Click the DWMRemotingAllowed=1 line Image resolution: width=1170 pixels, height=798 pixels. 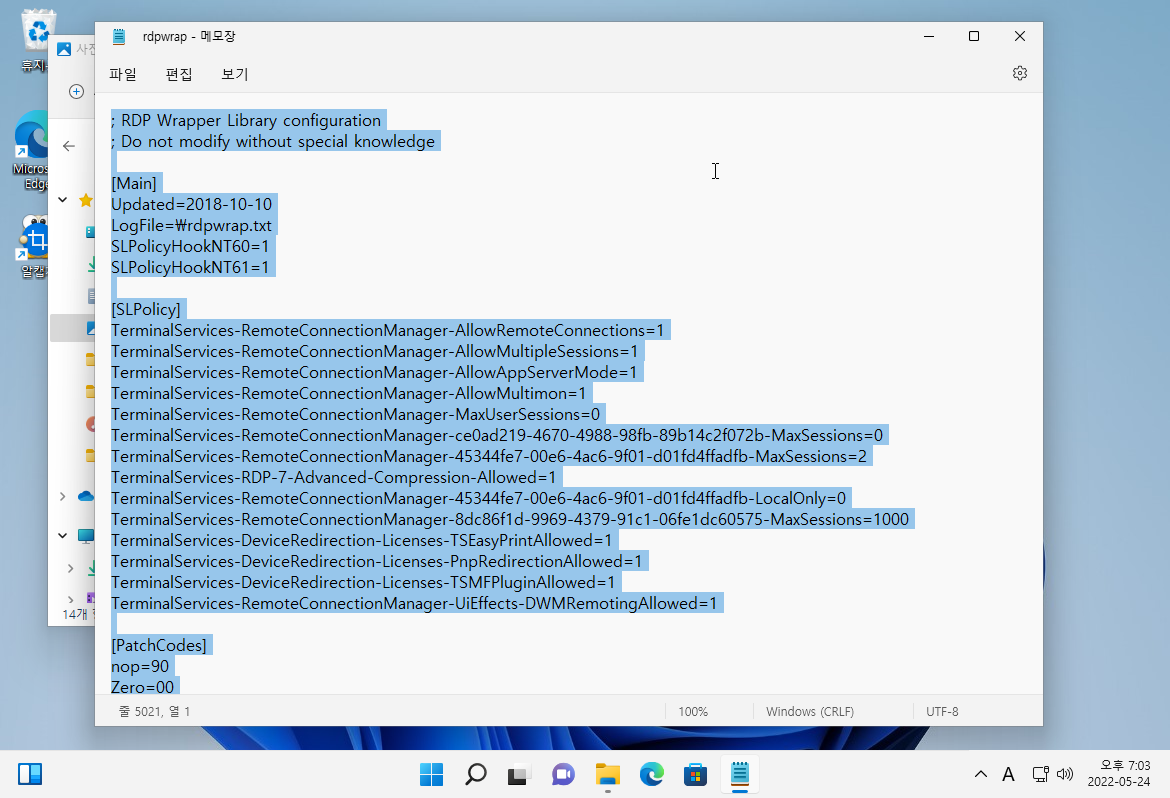point(414,603)
